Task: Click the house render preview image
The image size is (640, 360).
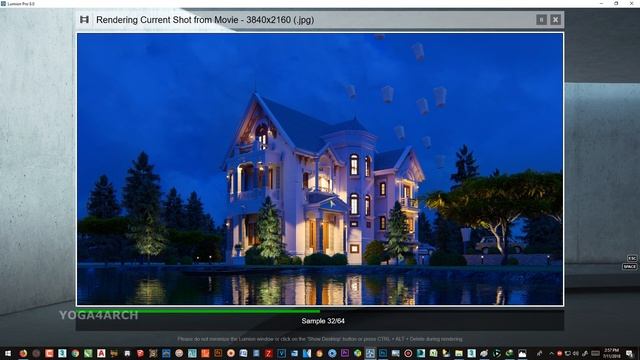Action: (320, 169)
